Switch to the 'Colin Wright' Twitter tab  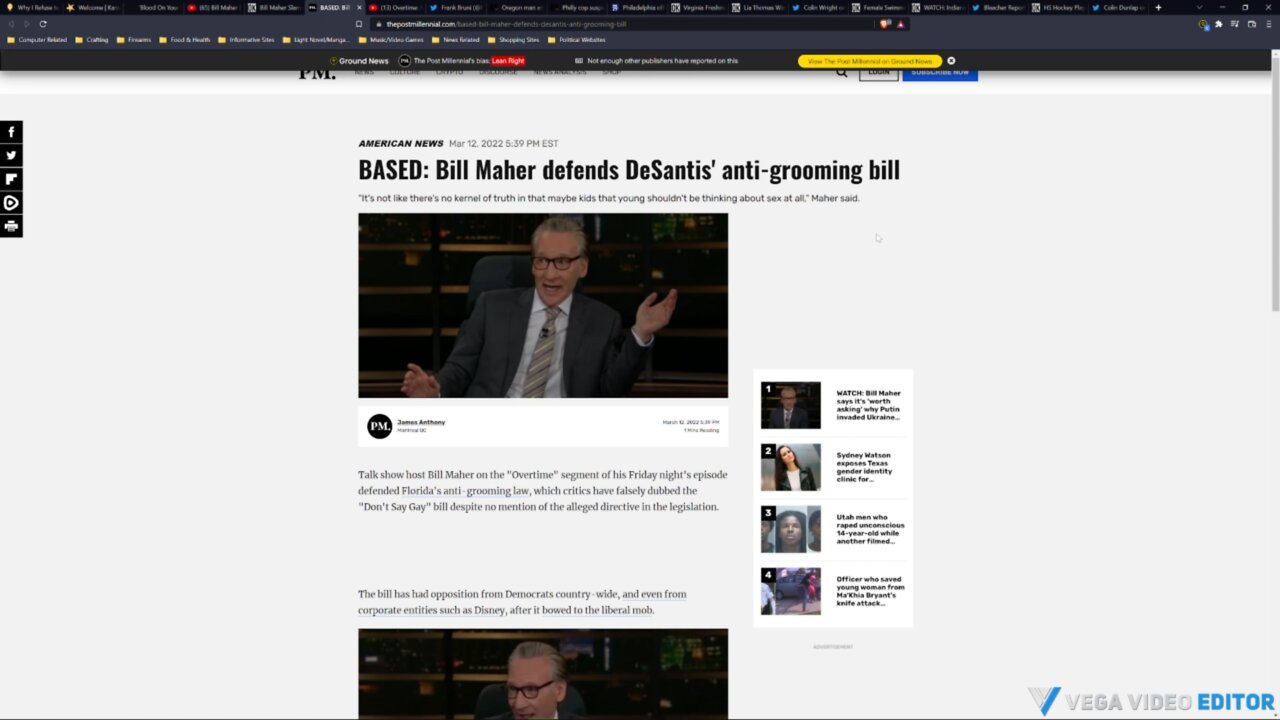click(819, 7)
